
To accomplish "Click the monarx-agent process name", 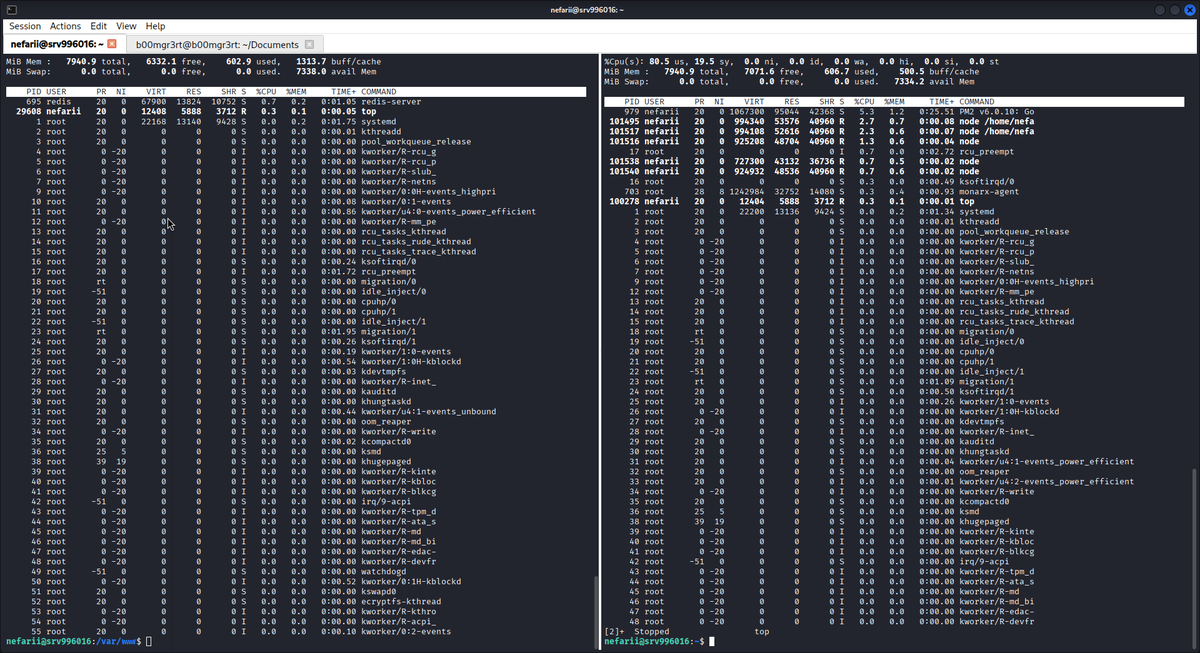I will coord(988,192).
